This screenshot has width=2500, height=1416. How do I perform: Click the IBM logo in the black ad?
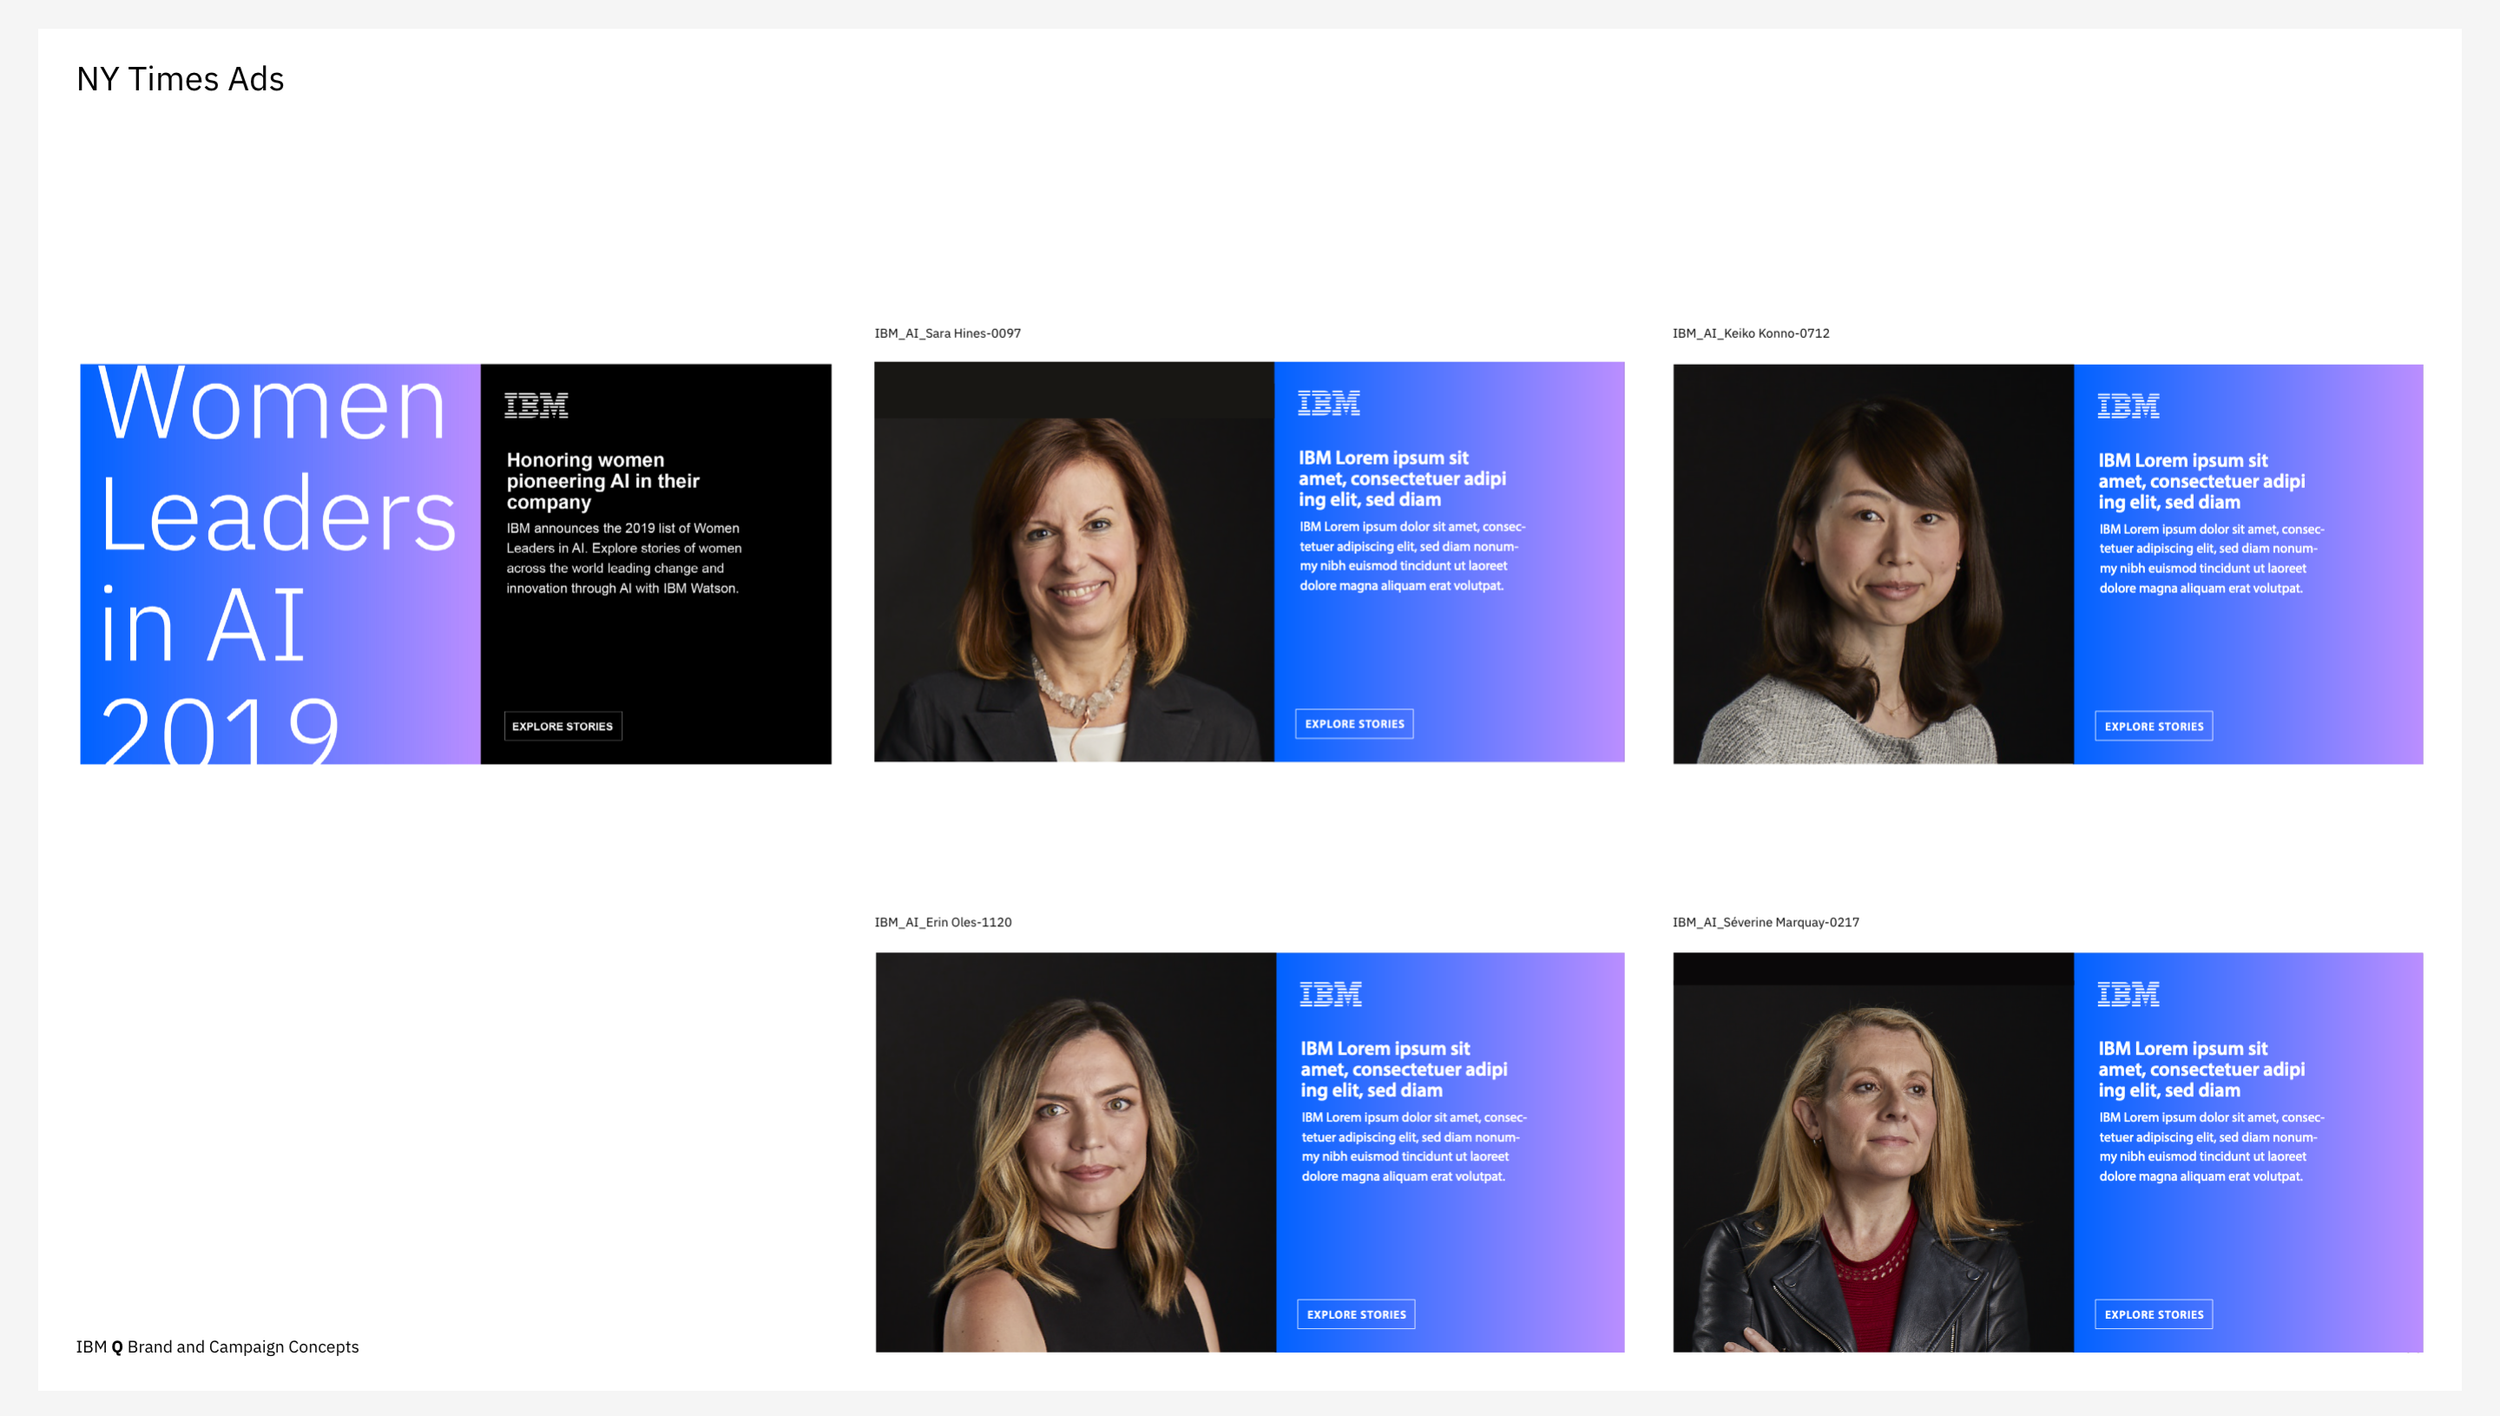click(x=536, y=405)
